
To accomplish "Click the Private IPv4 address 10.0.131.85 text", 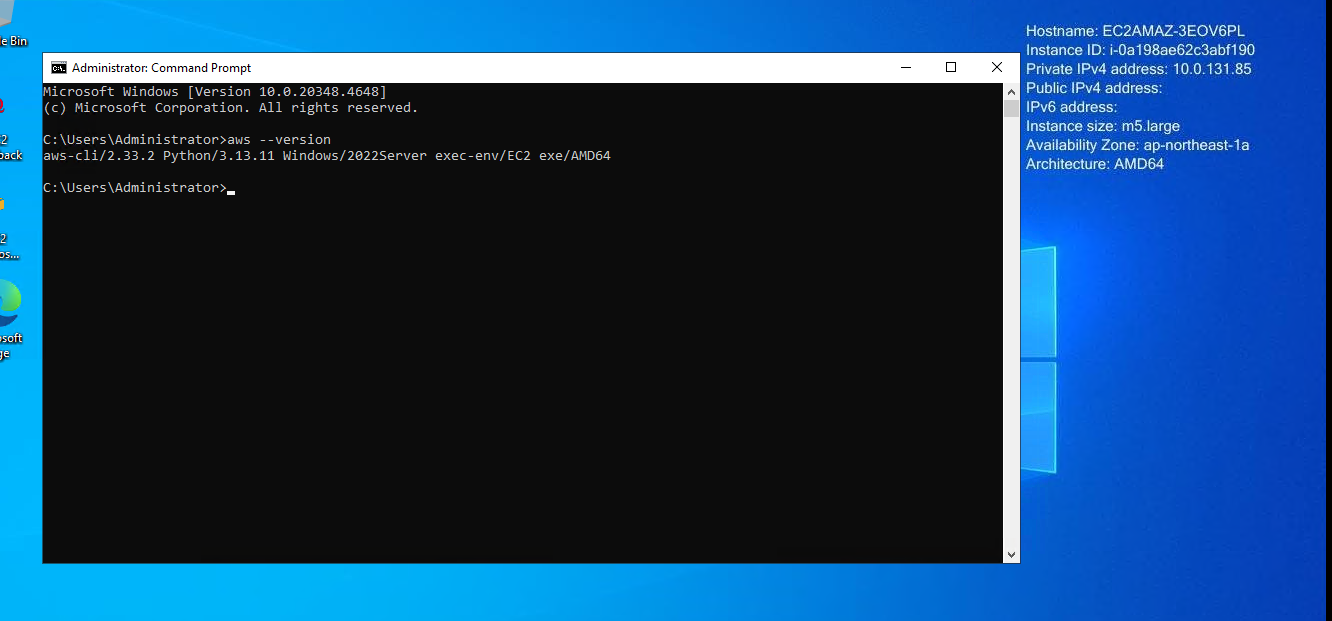I will point(1139,69).
